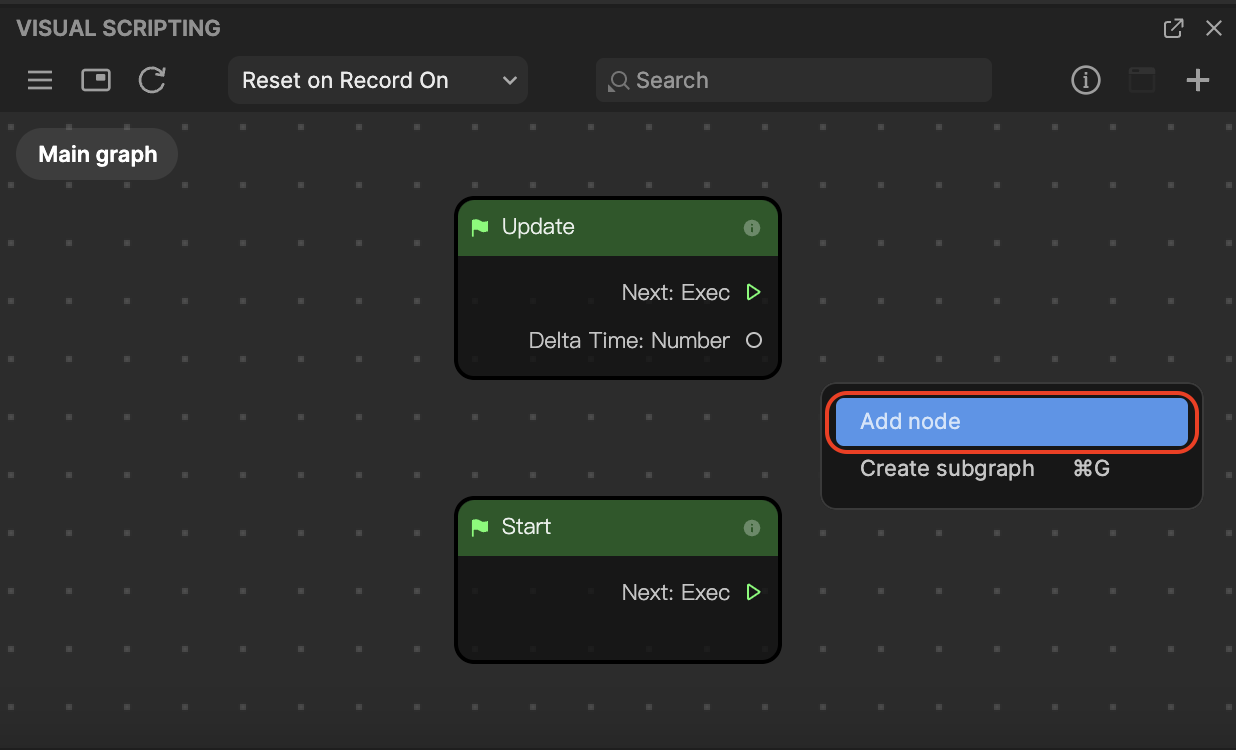Screen dimensions: 1236x750
Task: Click Start node's Next: Exec output port
Action: click(754, 593)
